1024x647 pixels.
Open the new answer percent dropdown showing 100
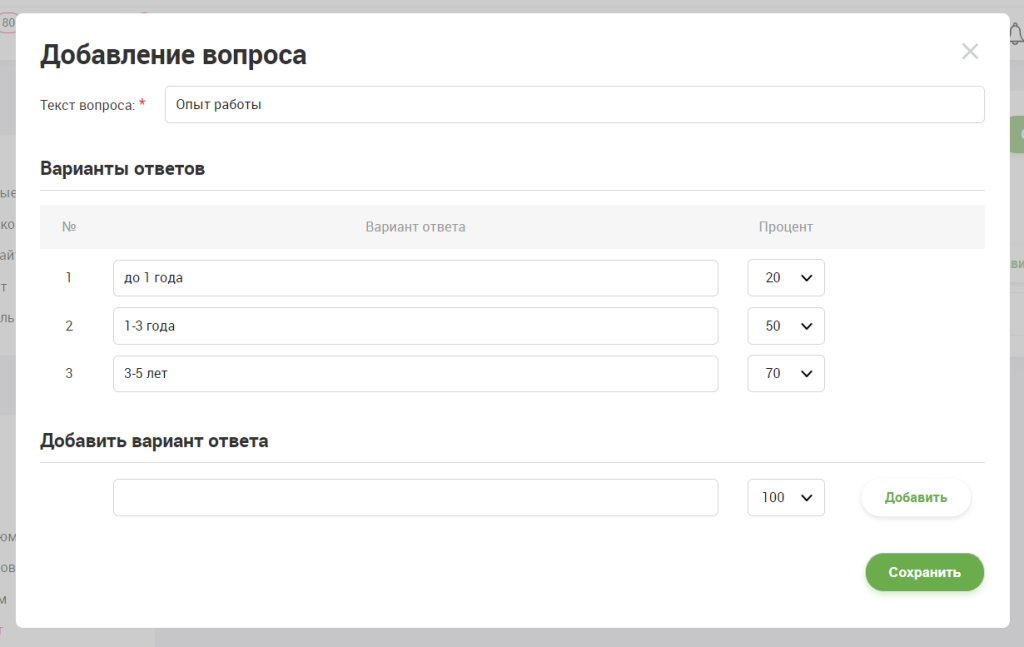point(786,497)
